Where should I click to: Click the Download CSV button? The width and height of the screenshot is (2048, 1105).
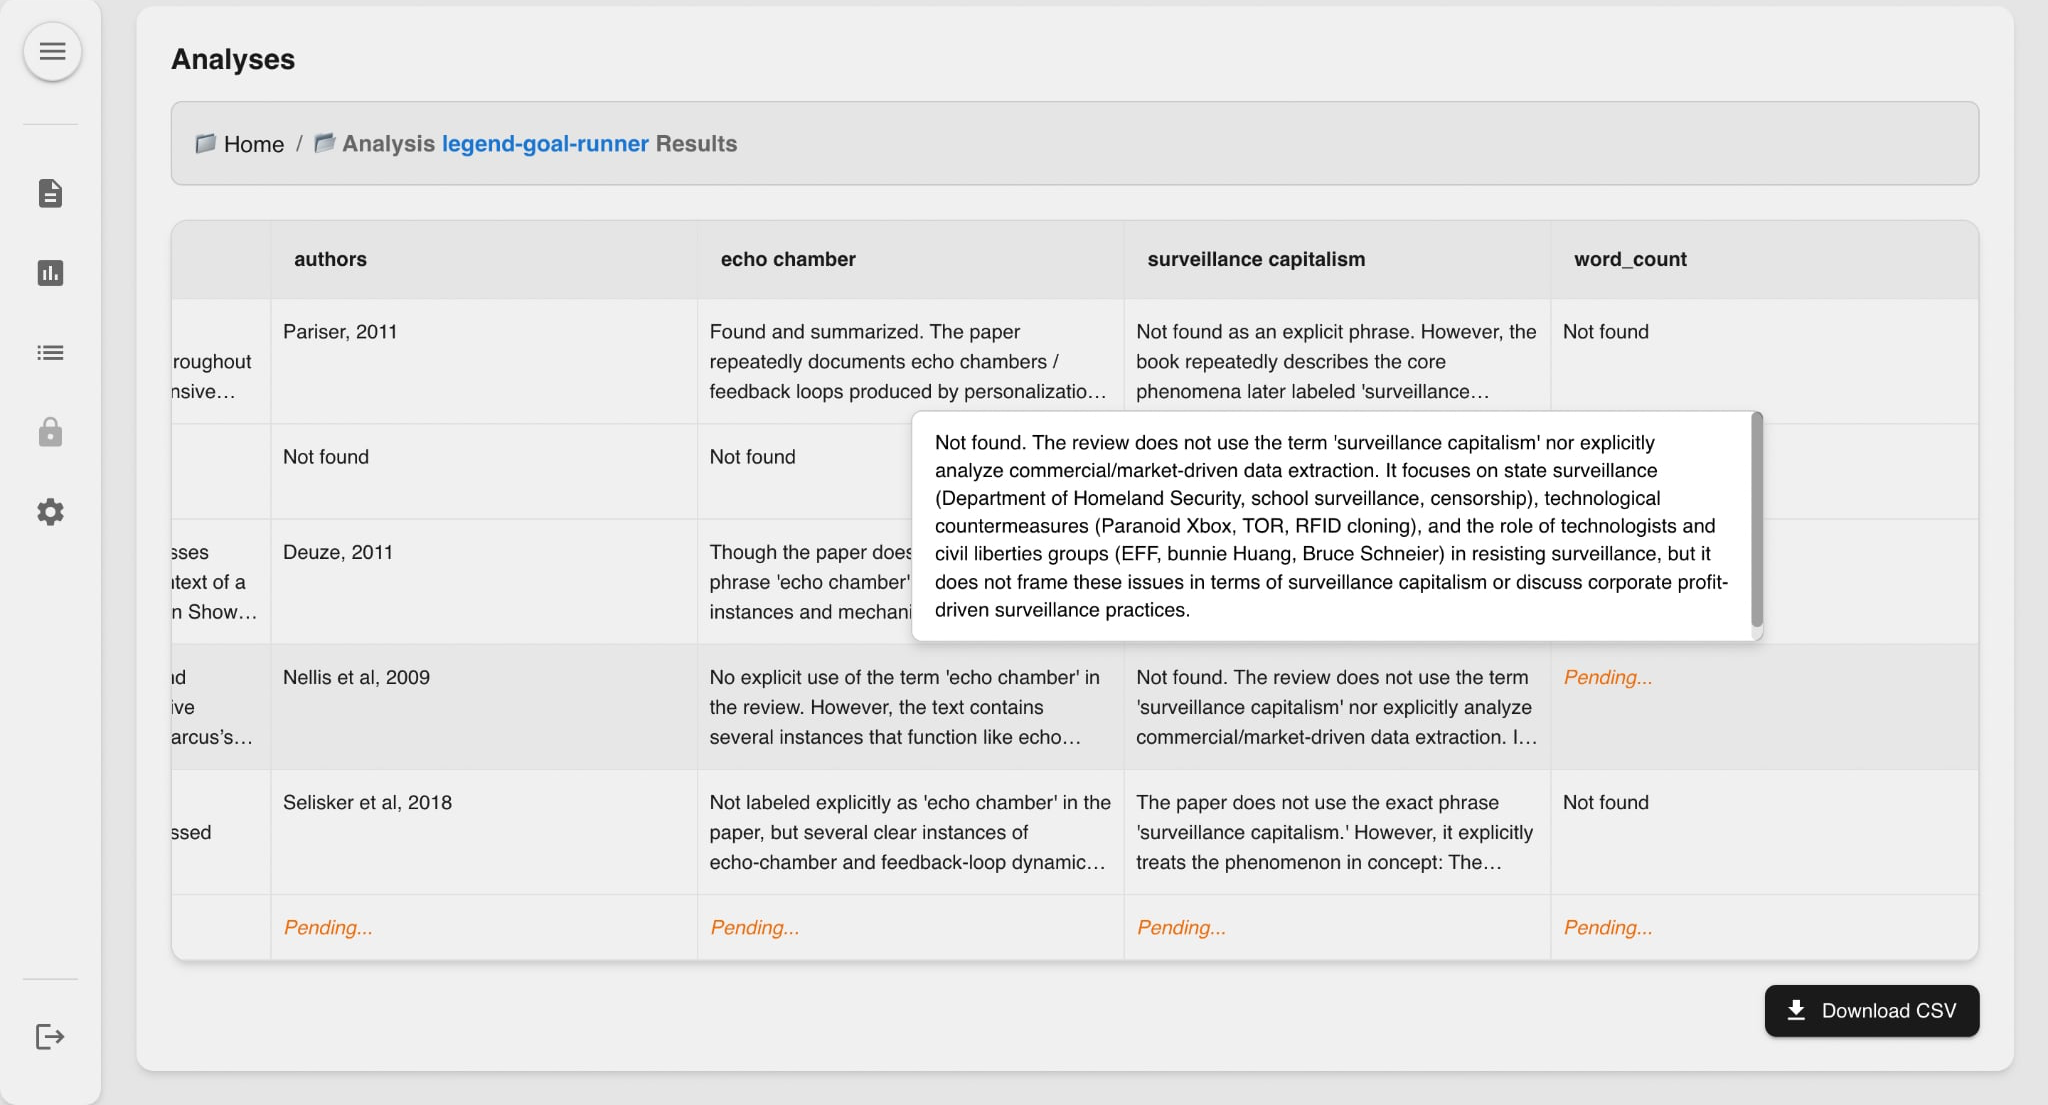[x=1871, y=1010]
